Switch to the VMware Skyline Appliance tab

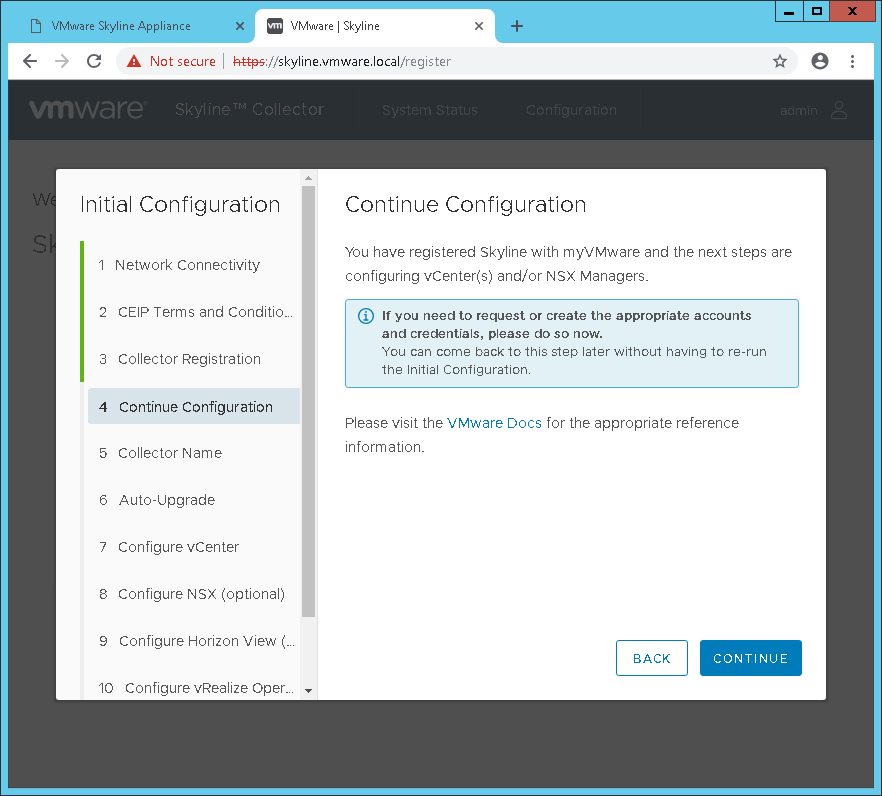tap(137, 26)
